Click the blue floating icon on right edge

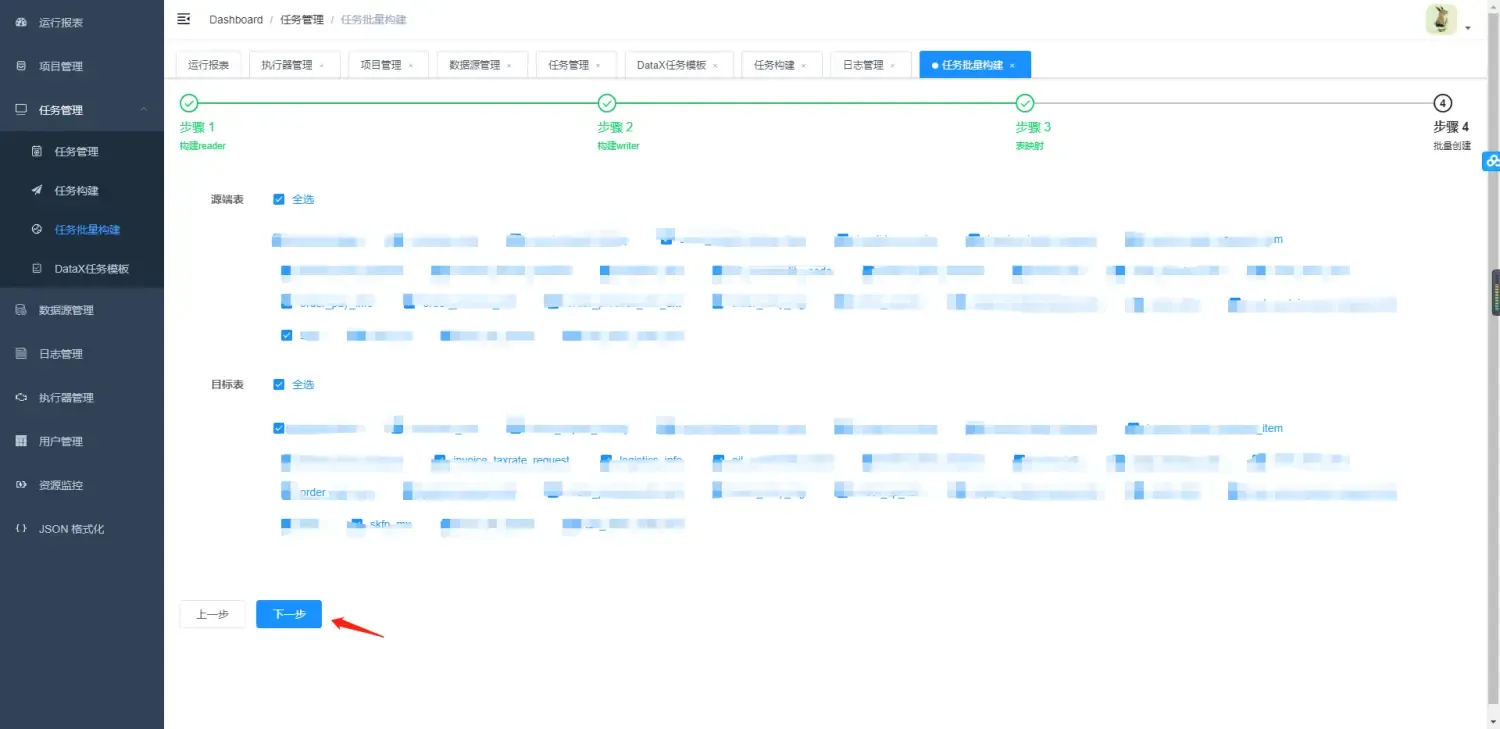pyautogui.click(x=1492, y=161)
